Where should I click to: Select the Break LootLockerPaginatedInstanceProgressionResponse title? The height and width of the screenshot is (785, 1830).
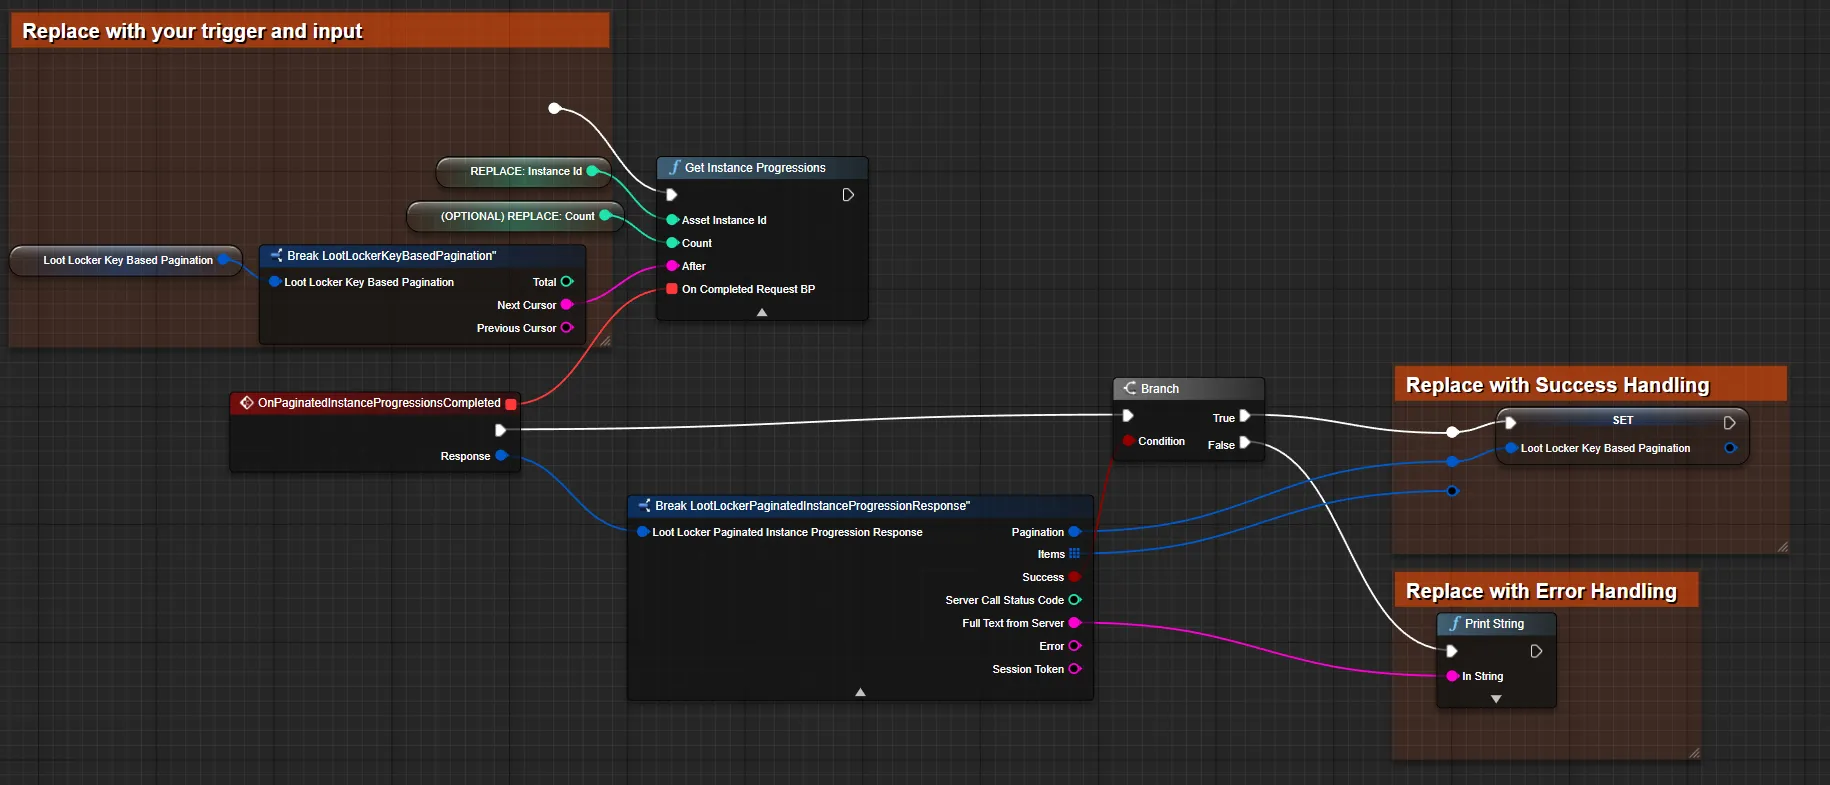(x=812, y=506)
